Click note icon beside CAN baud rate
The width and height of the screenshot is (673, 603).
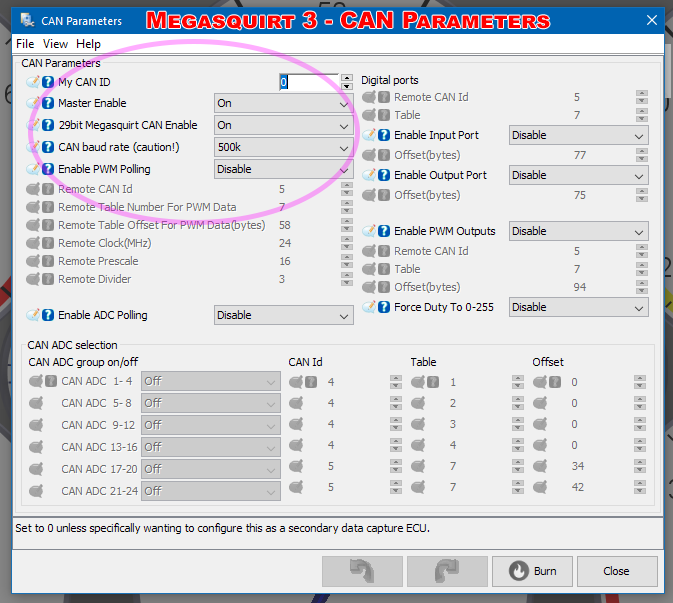click(33, 147)
